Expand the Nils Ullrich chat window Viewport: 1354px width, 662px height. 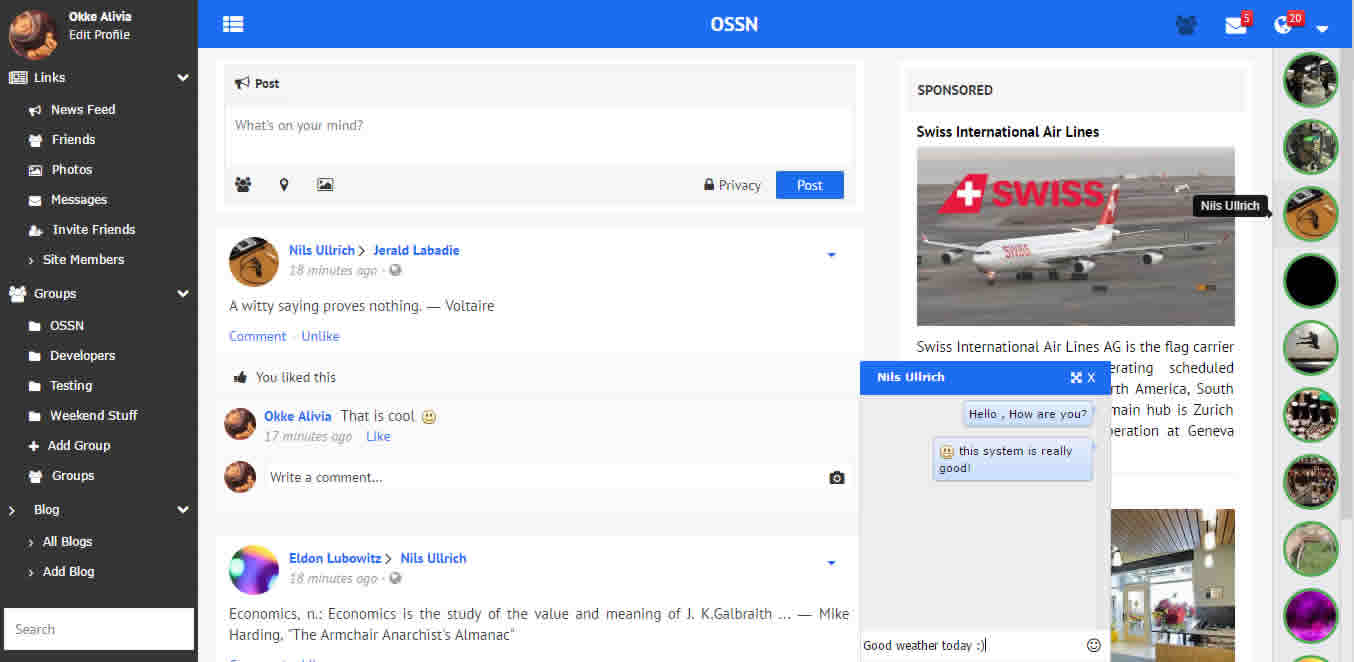1076,378
